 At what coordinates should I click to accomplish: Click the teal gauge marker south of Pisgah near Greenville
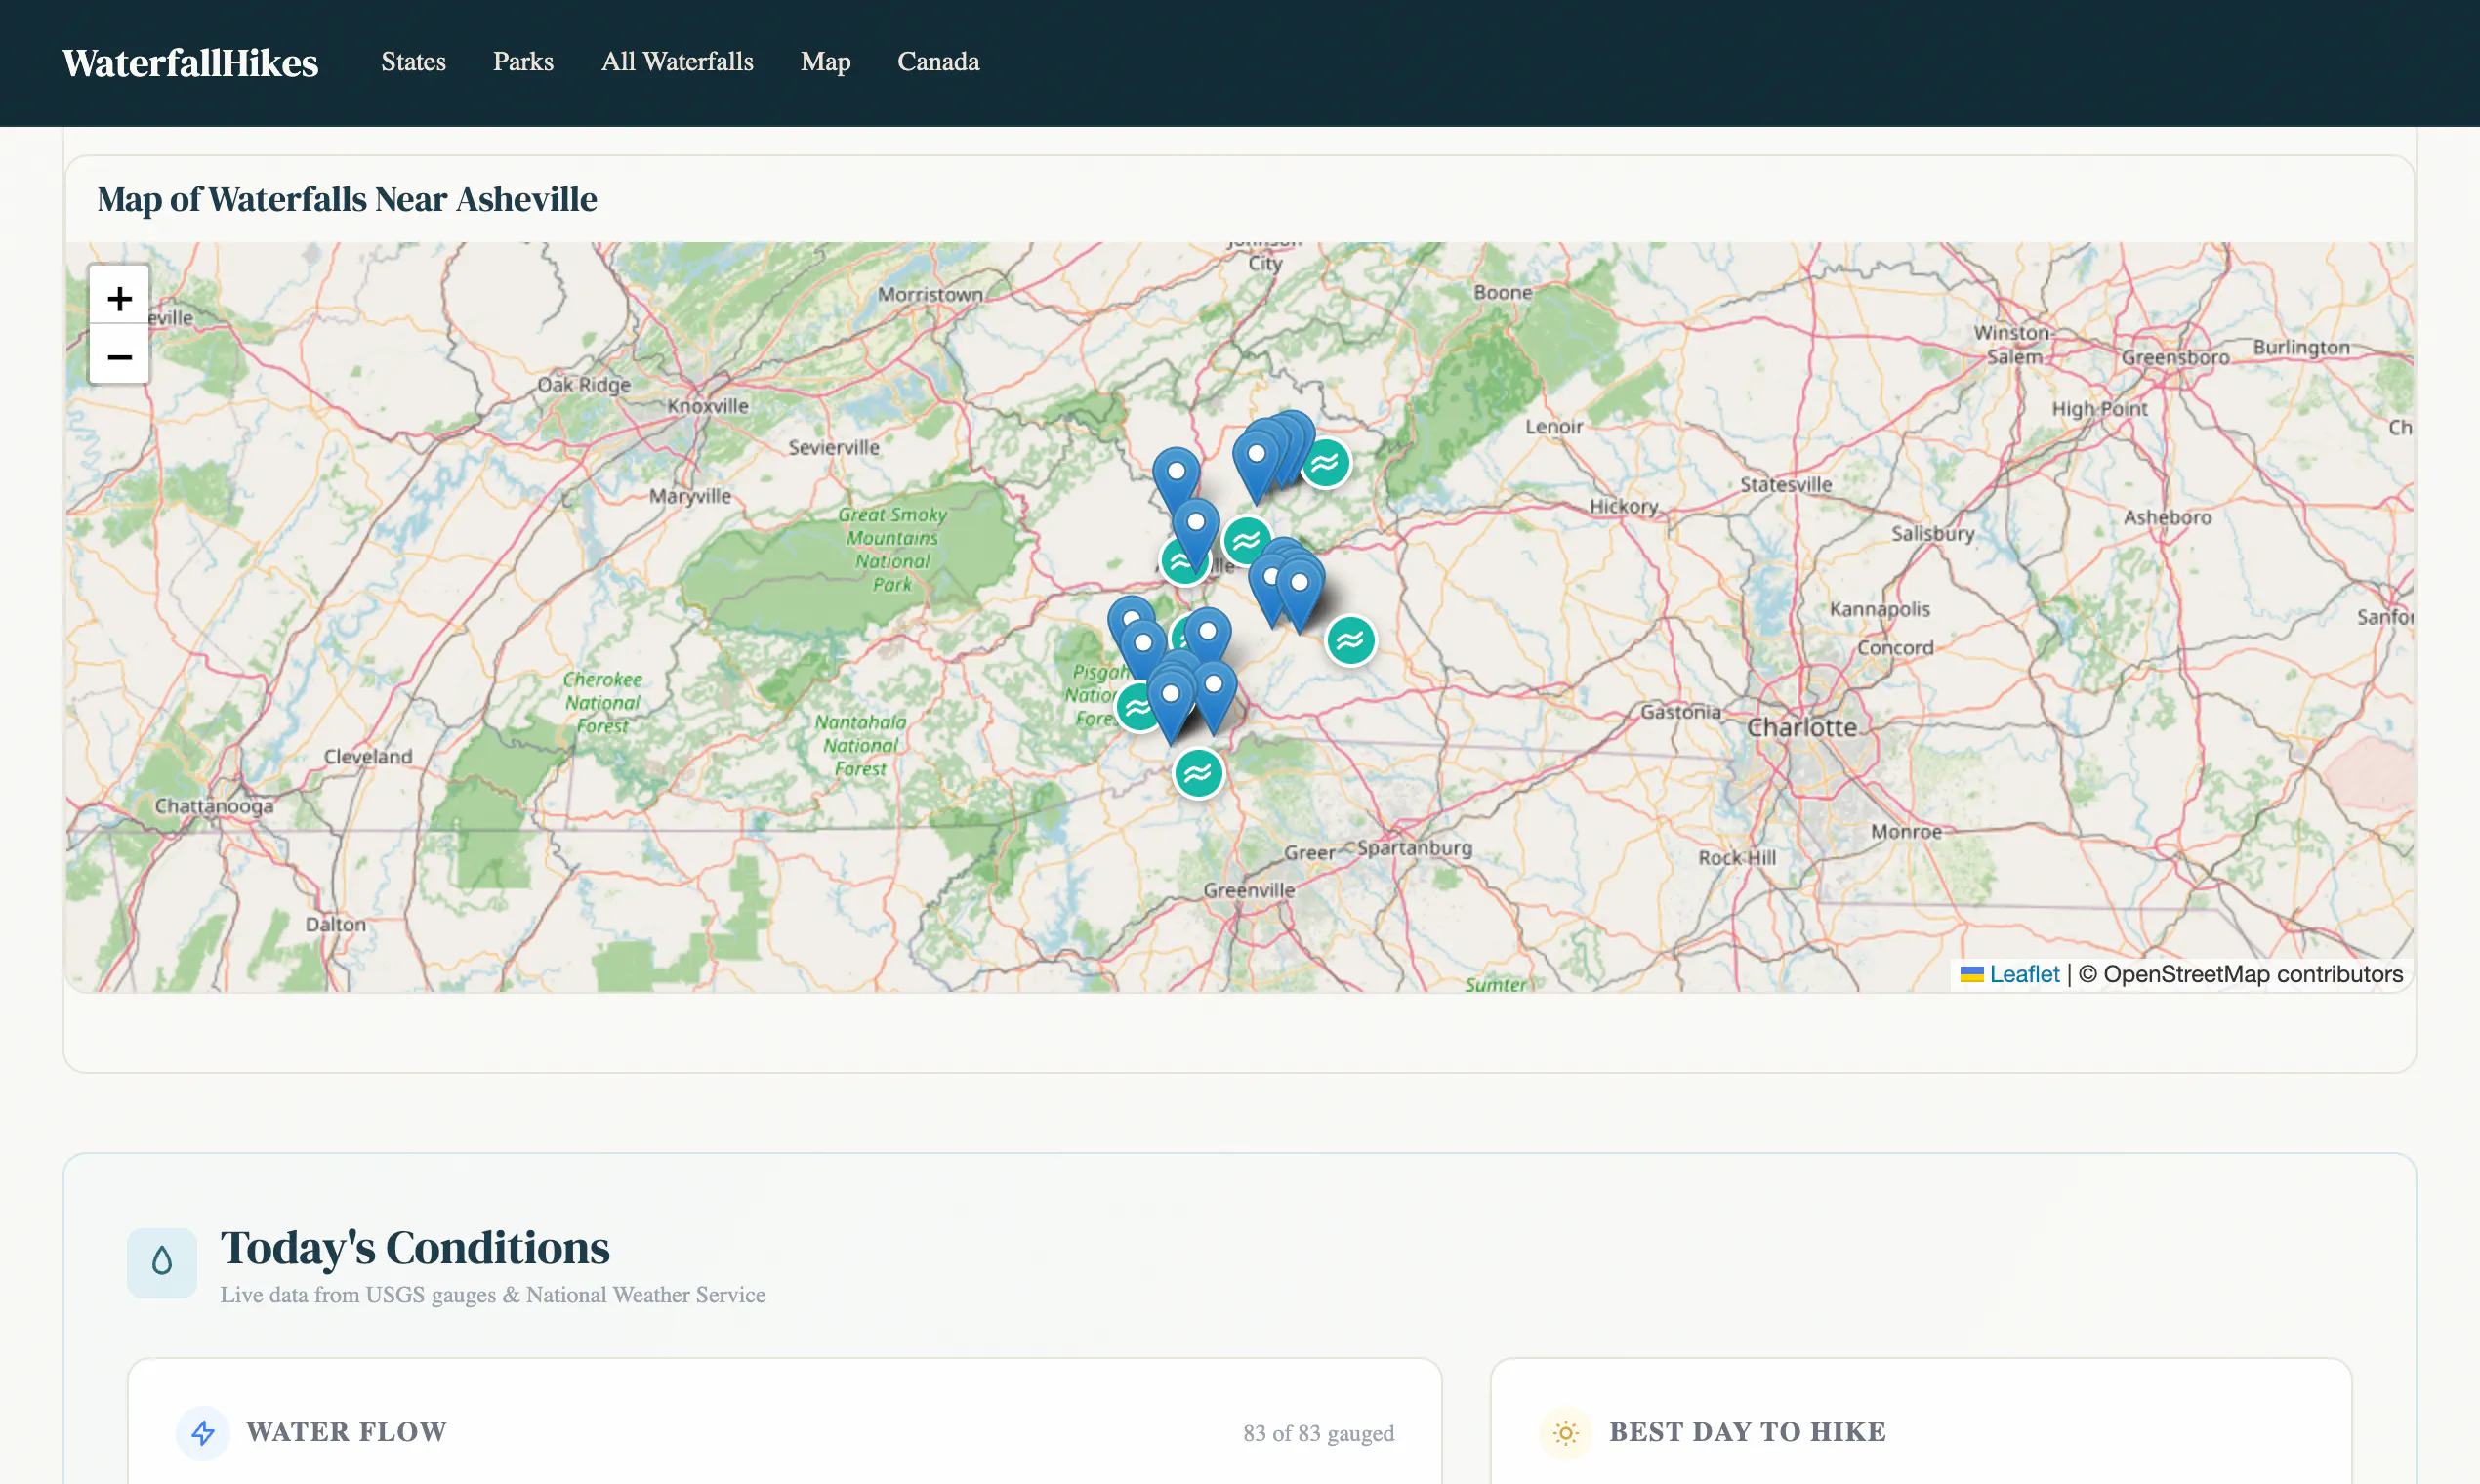click(1198, 772)
